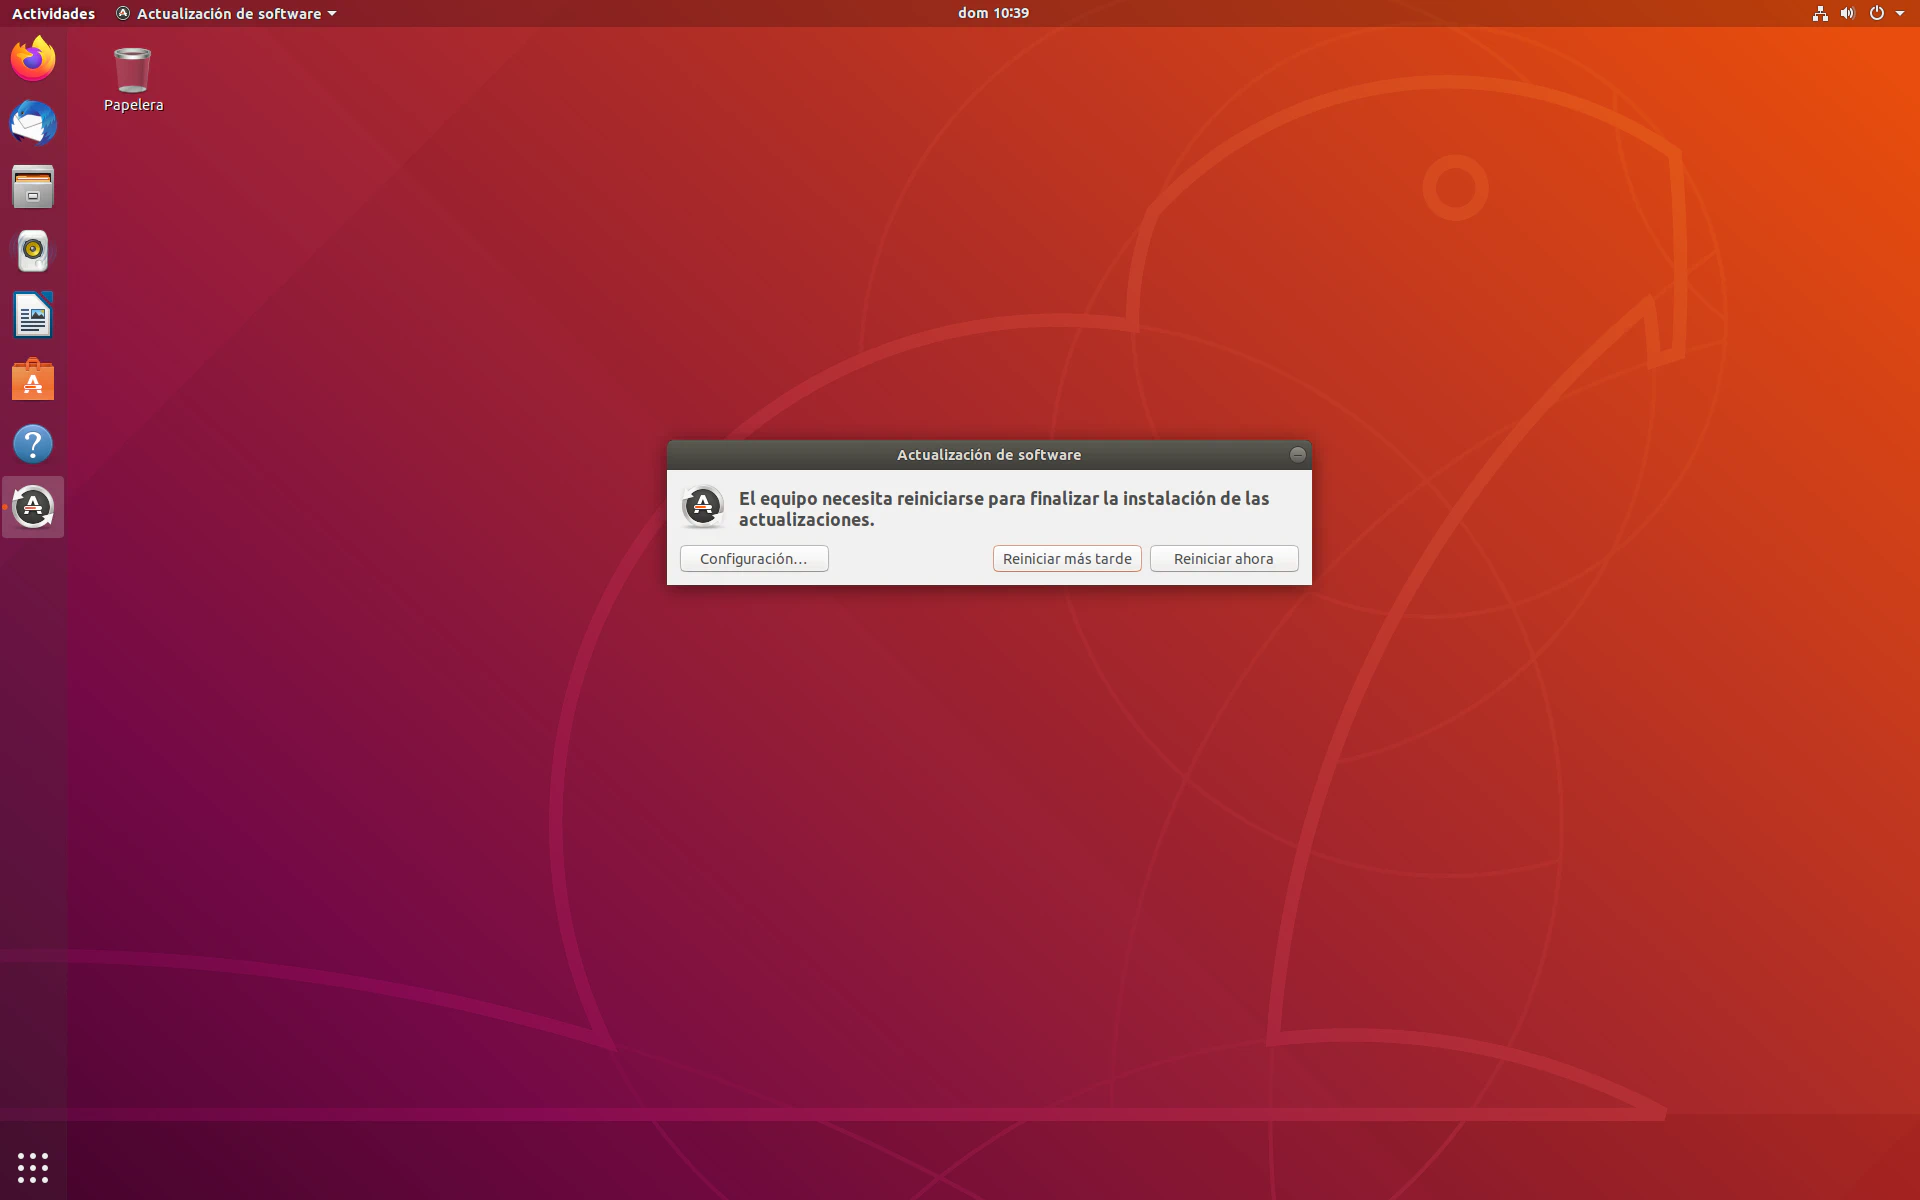Click the network status icon
This screenshot has width=1920, height=1200.
point(1820,13)
